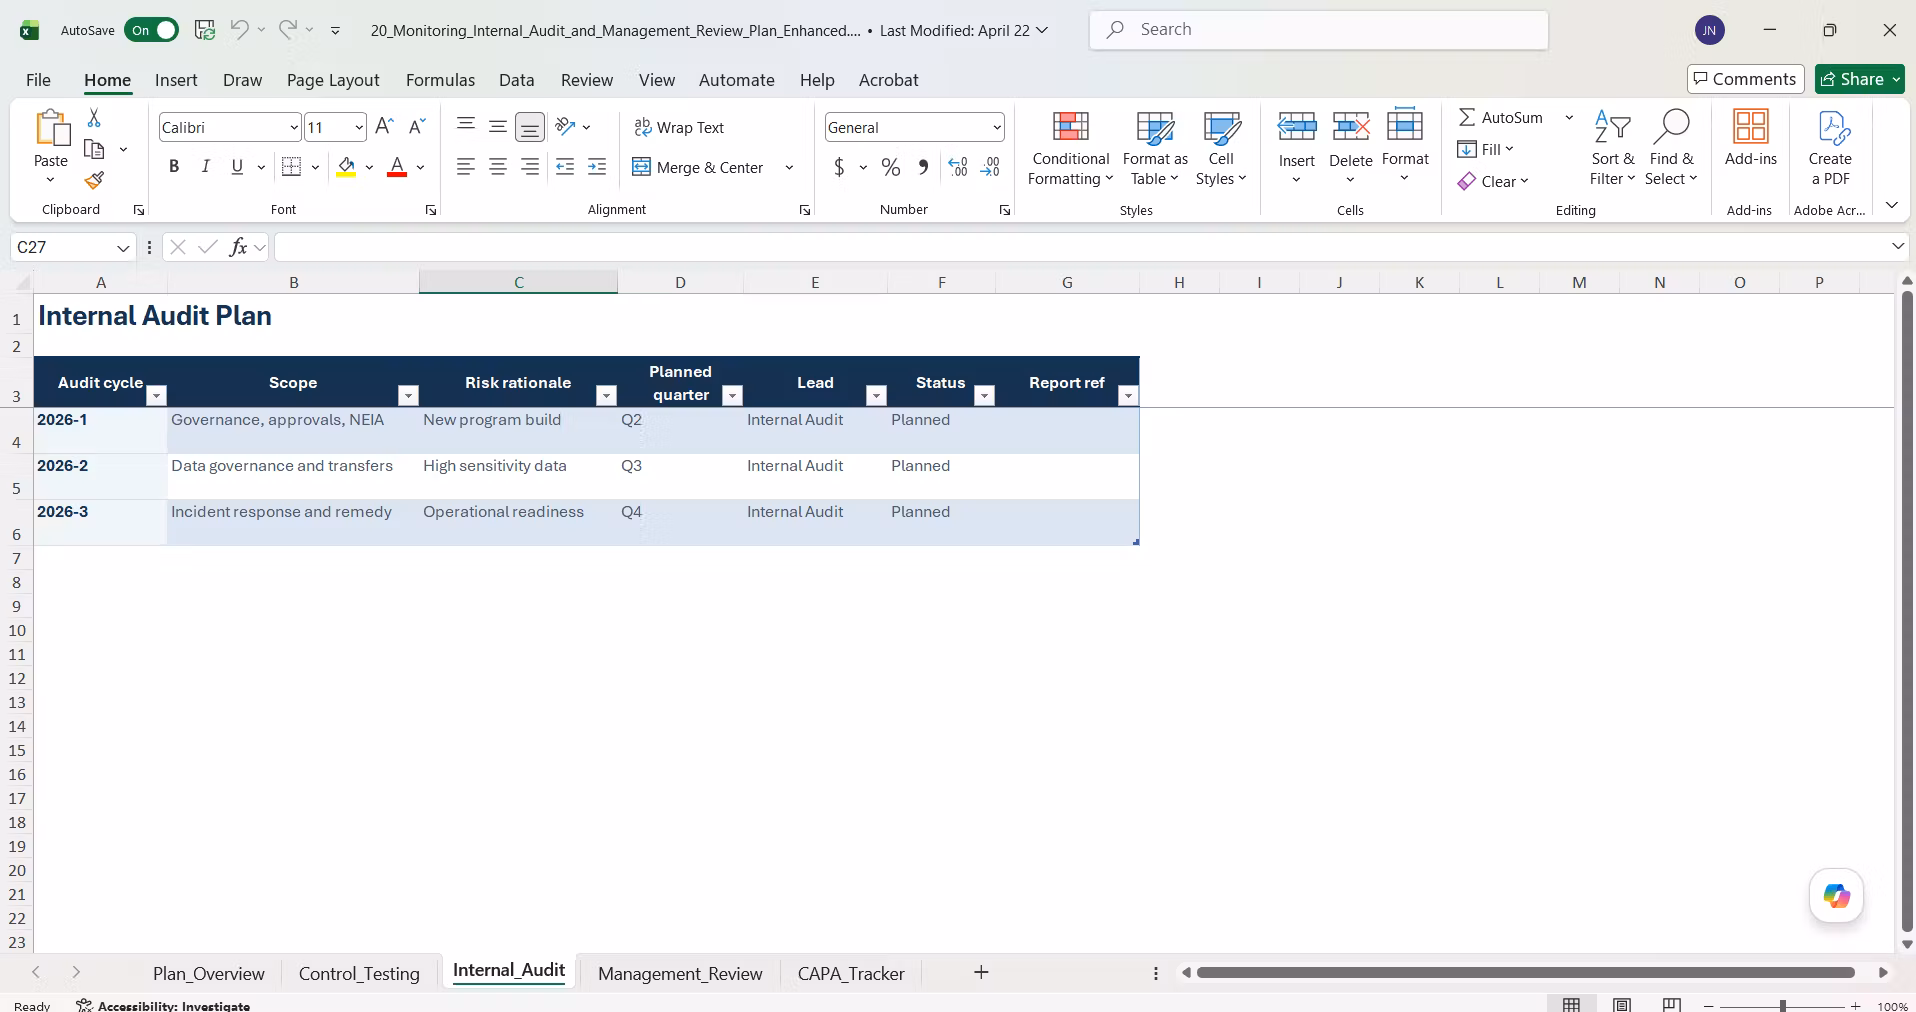The height and width of the screenshot is (1012, 1916).
Task: Click the Paste clipboard icon
Action: [51, 128]
